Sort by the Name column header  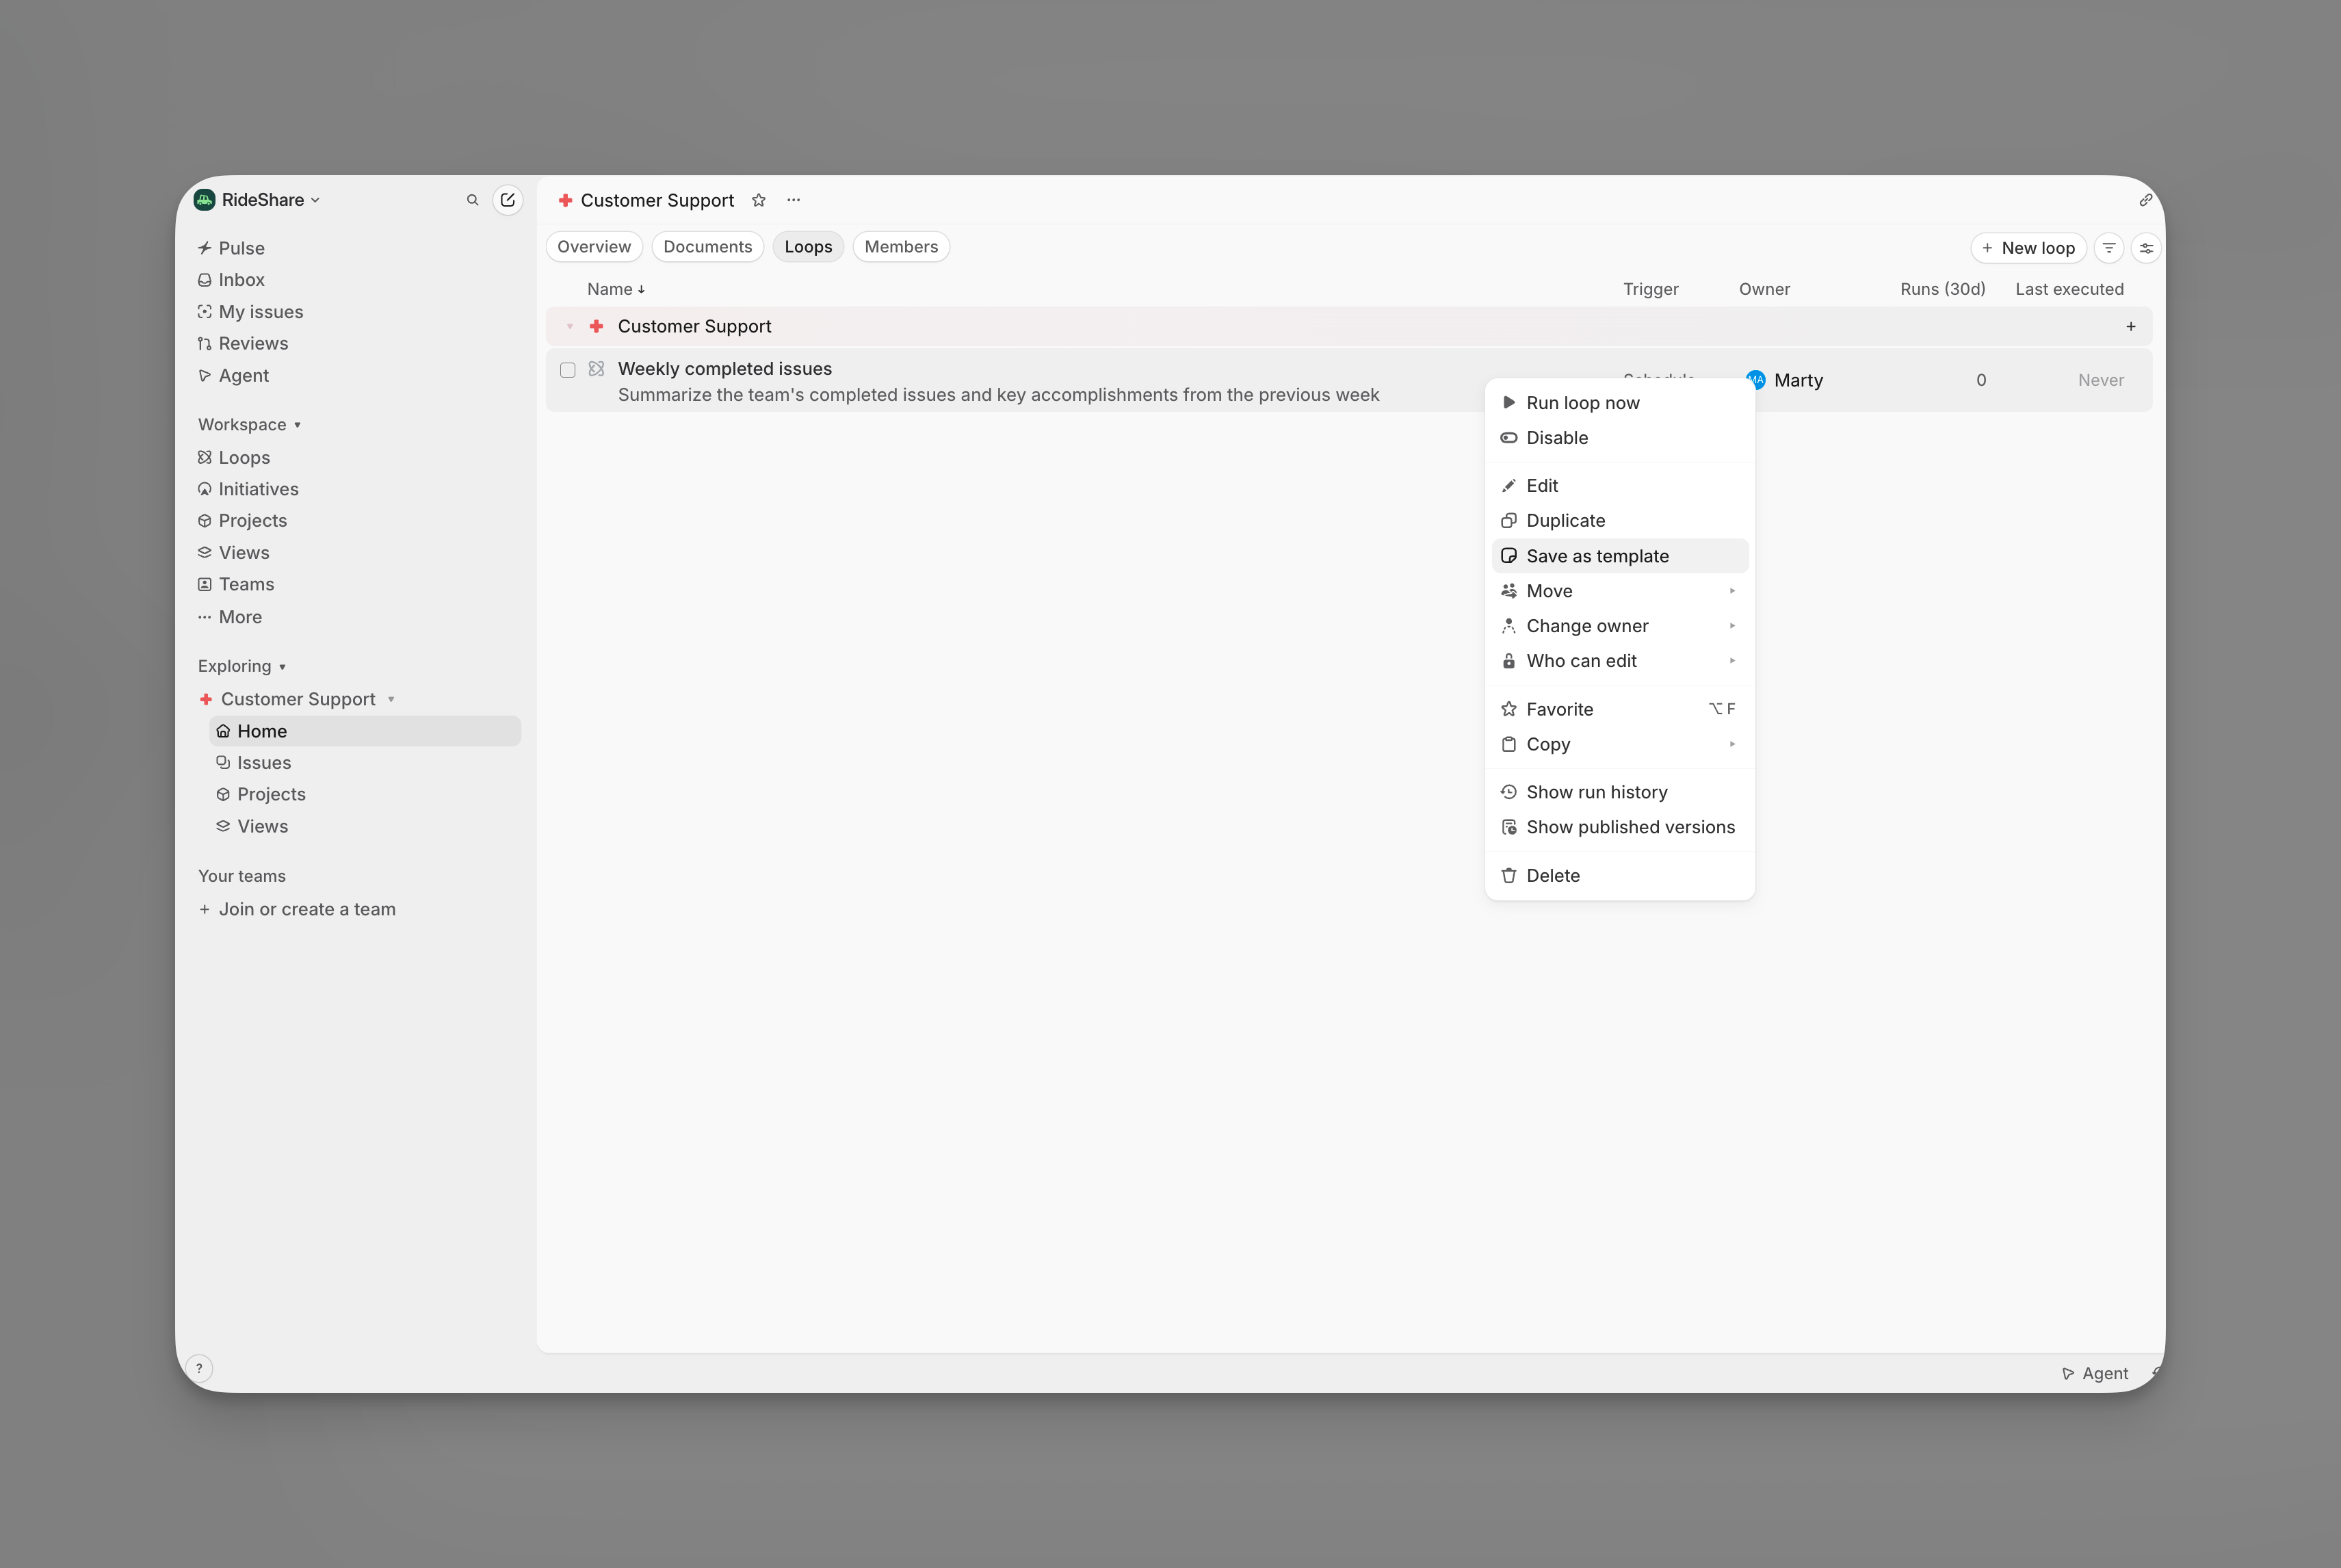pyautogui.click(x=616, y=289)
